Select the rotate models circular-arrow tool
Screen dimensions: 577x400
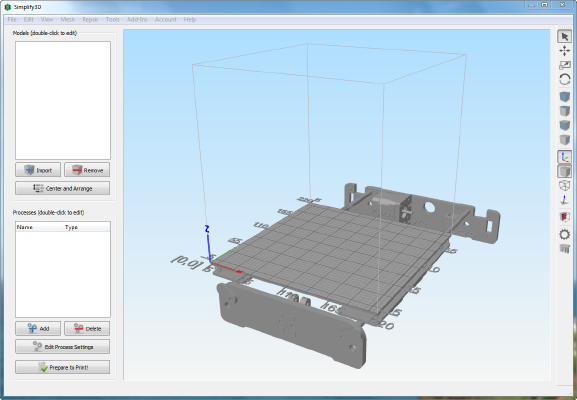tap(564, 79)
